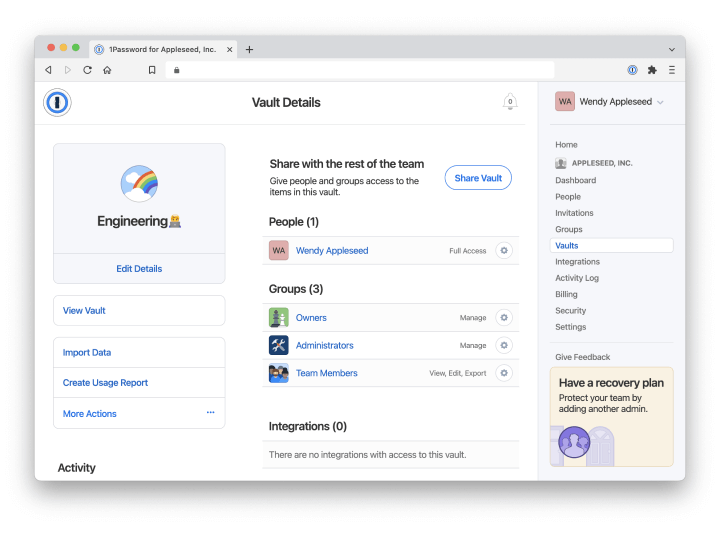Click View Vault
The height and width of the screenshot is (539, 720).
[x=139, y=311]
